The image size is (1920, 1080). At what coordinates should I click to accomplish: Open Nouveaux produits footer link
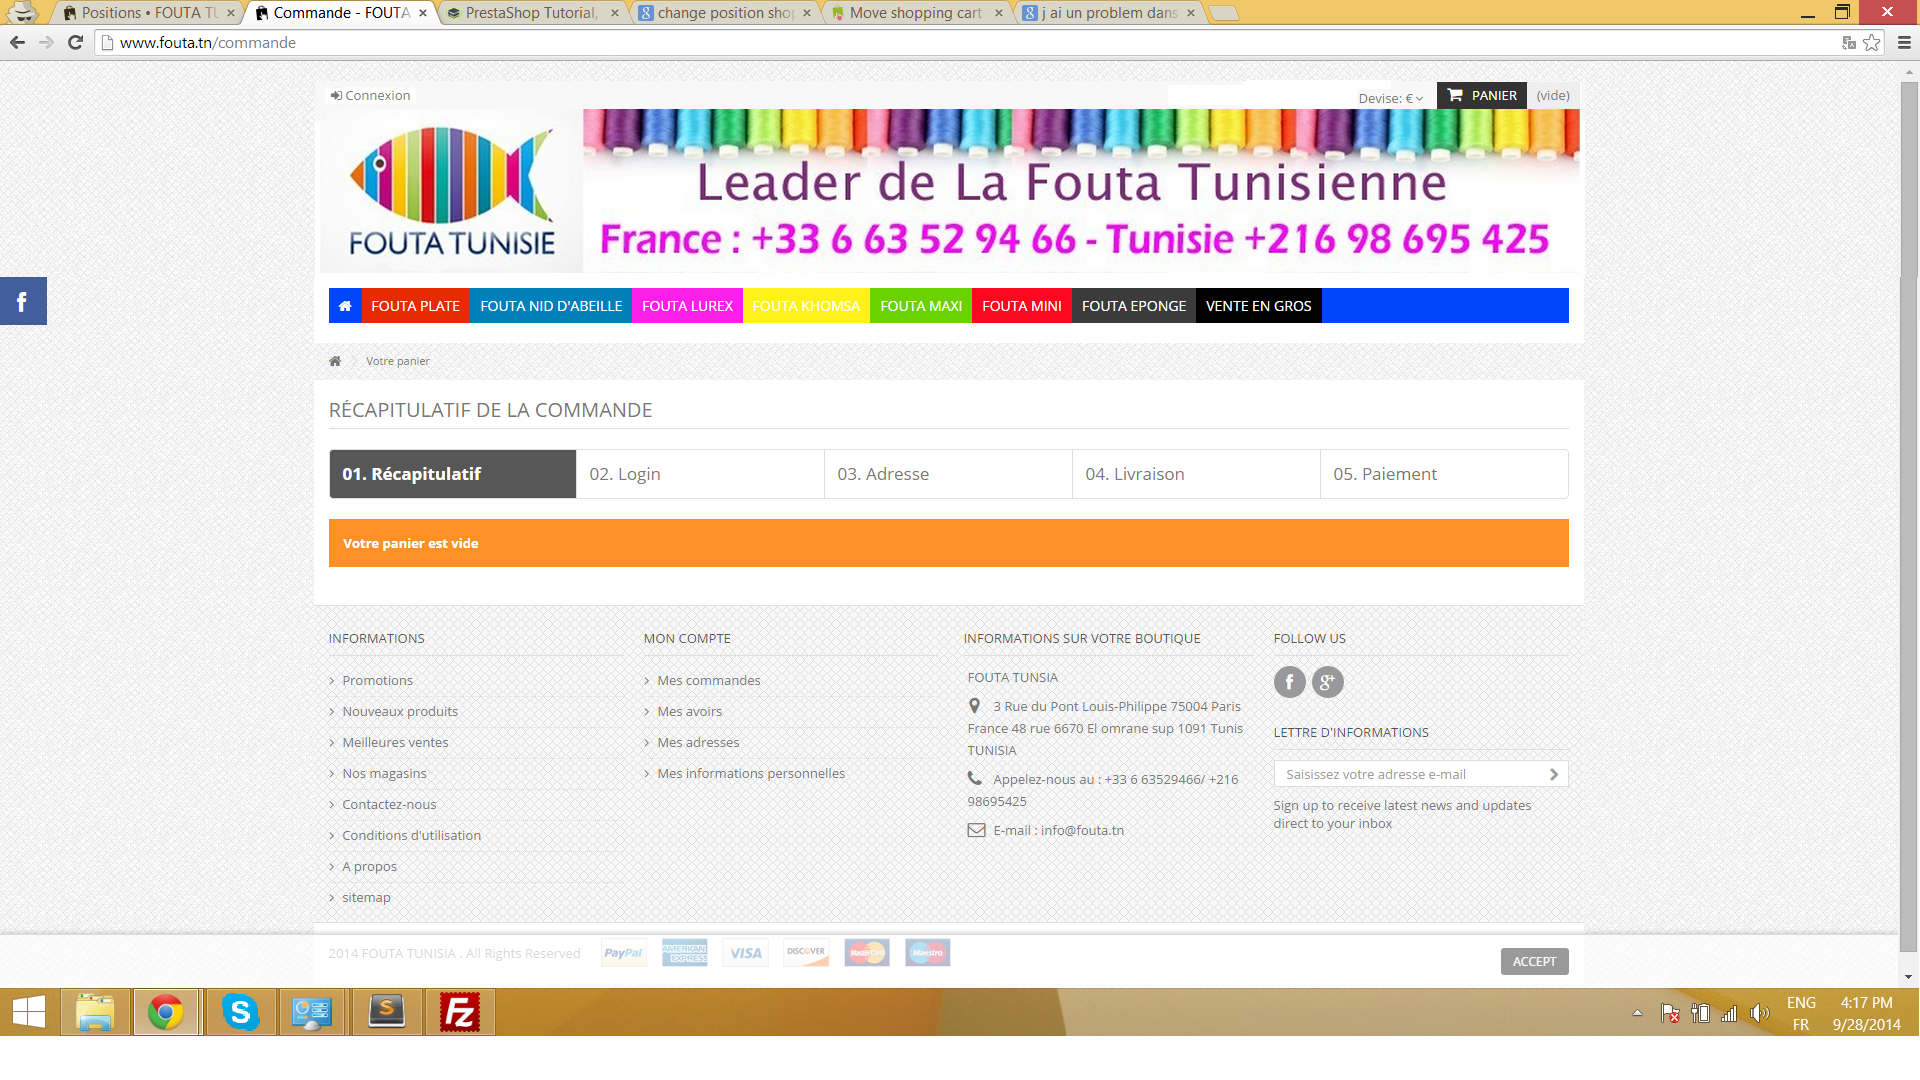coord(400,711)
